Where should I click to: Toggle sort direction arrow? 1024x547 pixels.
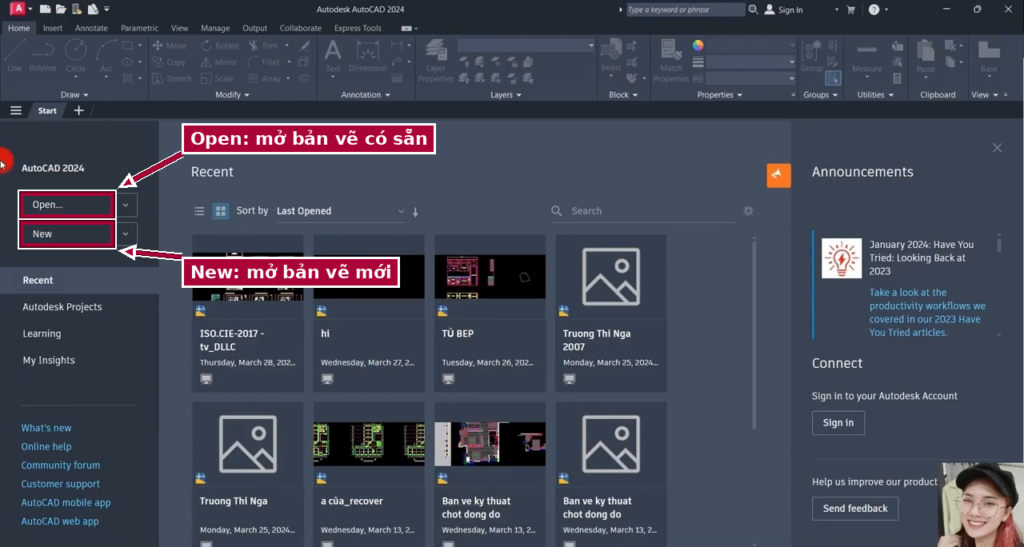pyautogui.click(x=415, y=211)
